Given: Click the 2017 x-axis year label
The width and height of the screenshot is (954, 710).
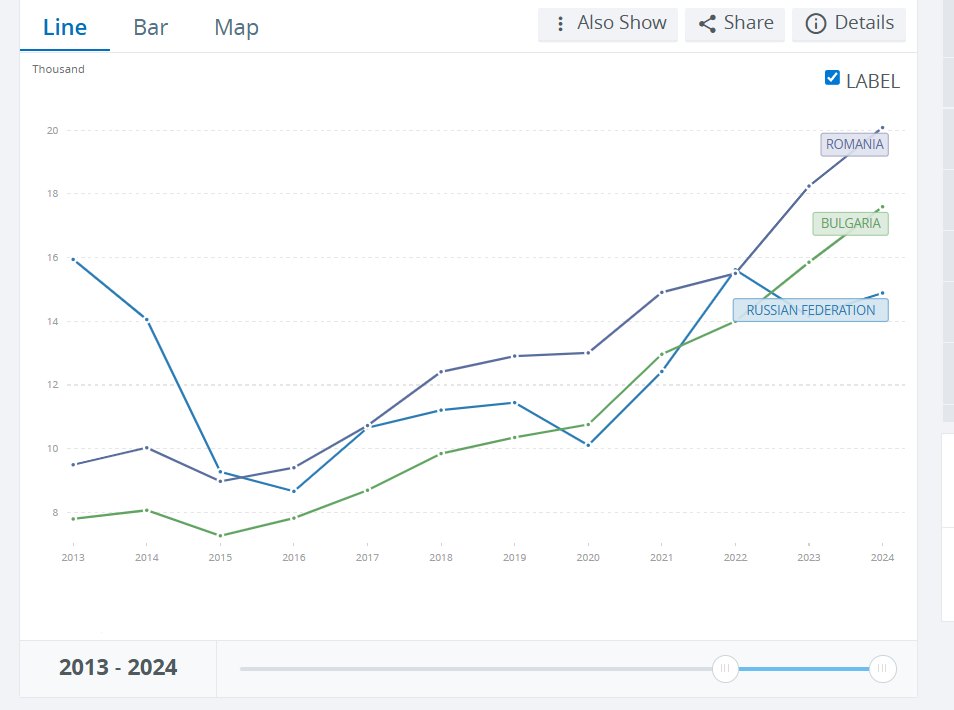Looking at the screenshot, I should tap(367, 557).
